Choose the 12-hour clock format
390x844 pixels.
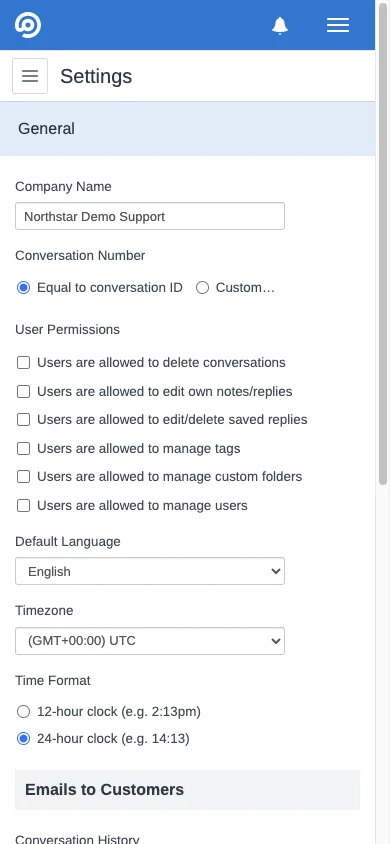pyautogui.click(x=23, y=712)
